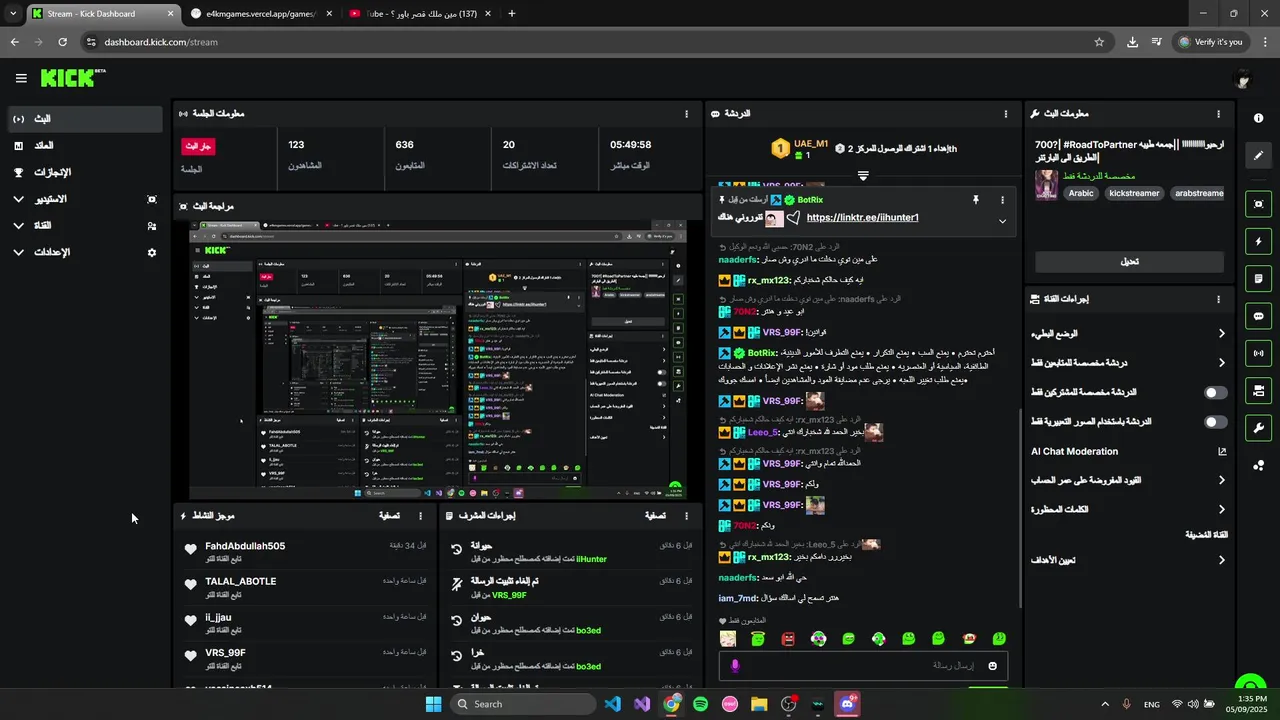Click TALAL_ABOTLE in activity feed
This screenshot has height=720, width=1280.
click(x=240, y=581)
